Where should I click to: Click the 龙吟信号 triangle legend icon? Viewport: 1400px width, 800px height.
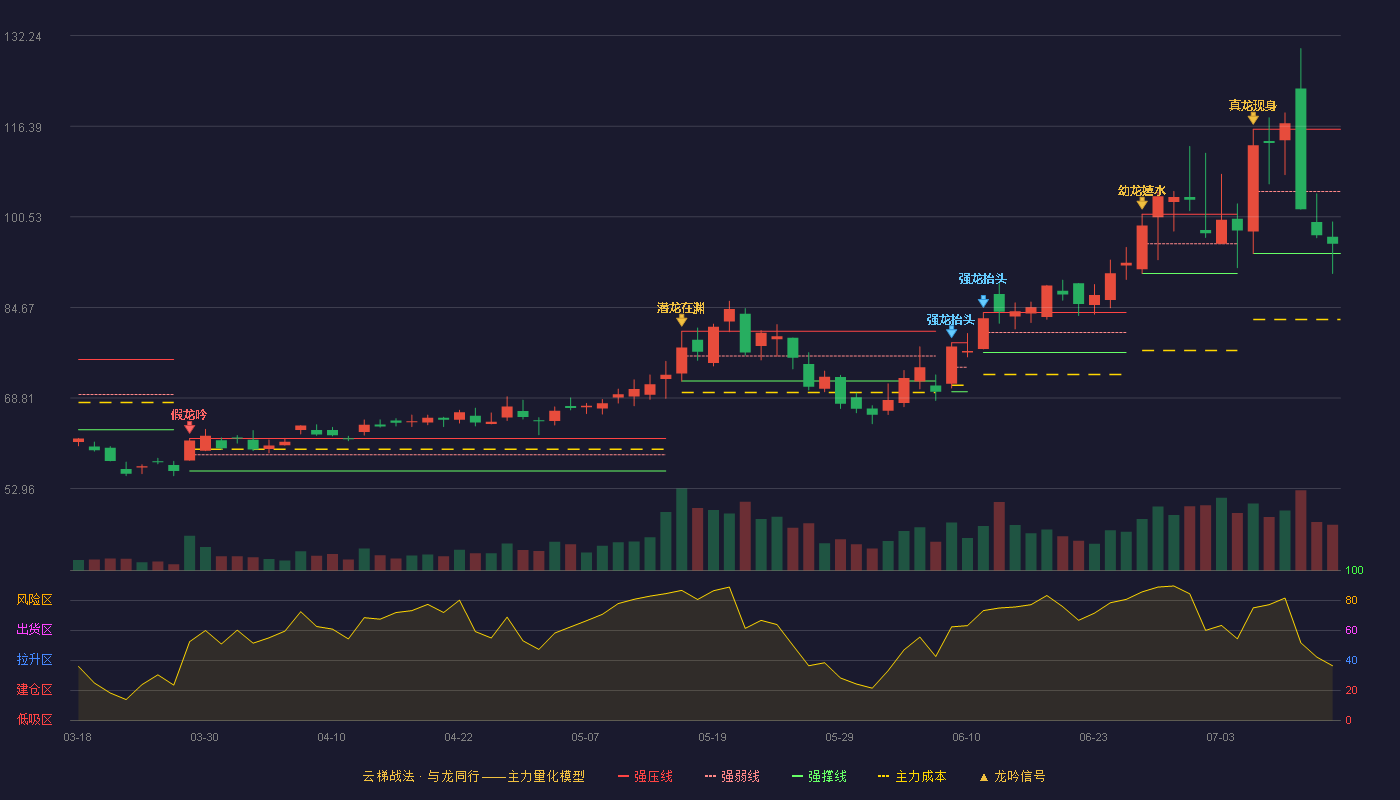click(983, 776)
